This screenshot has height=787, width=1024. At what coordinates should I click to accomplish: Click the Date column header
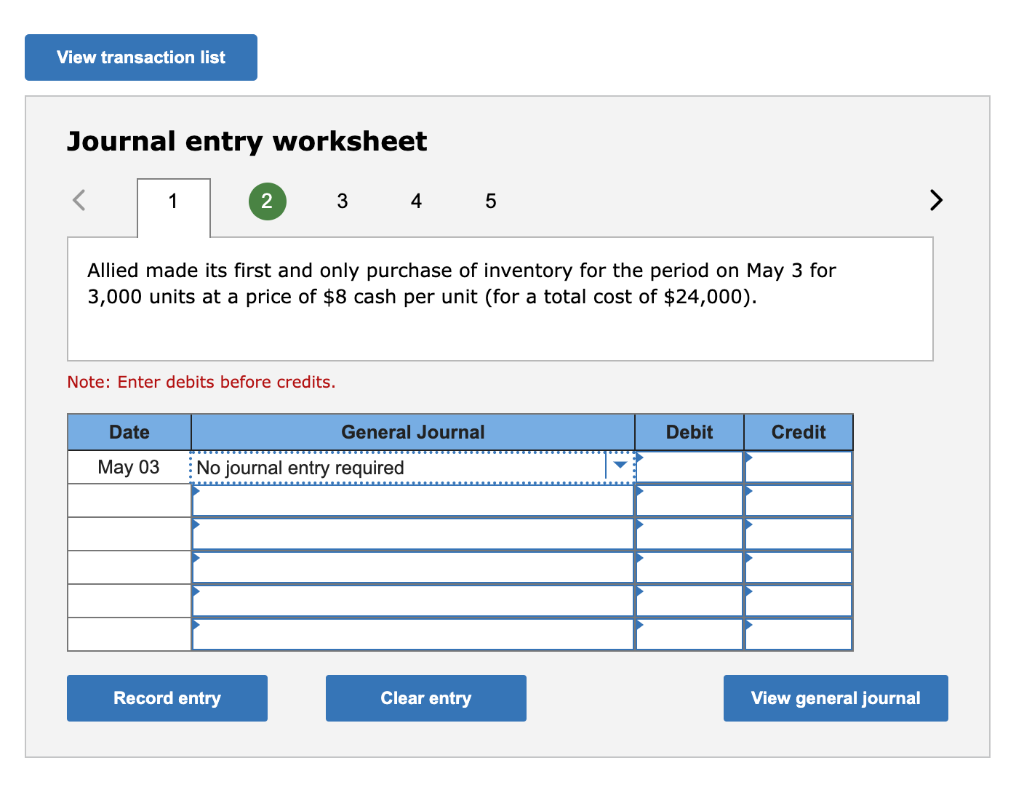pos(129,432)
